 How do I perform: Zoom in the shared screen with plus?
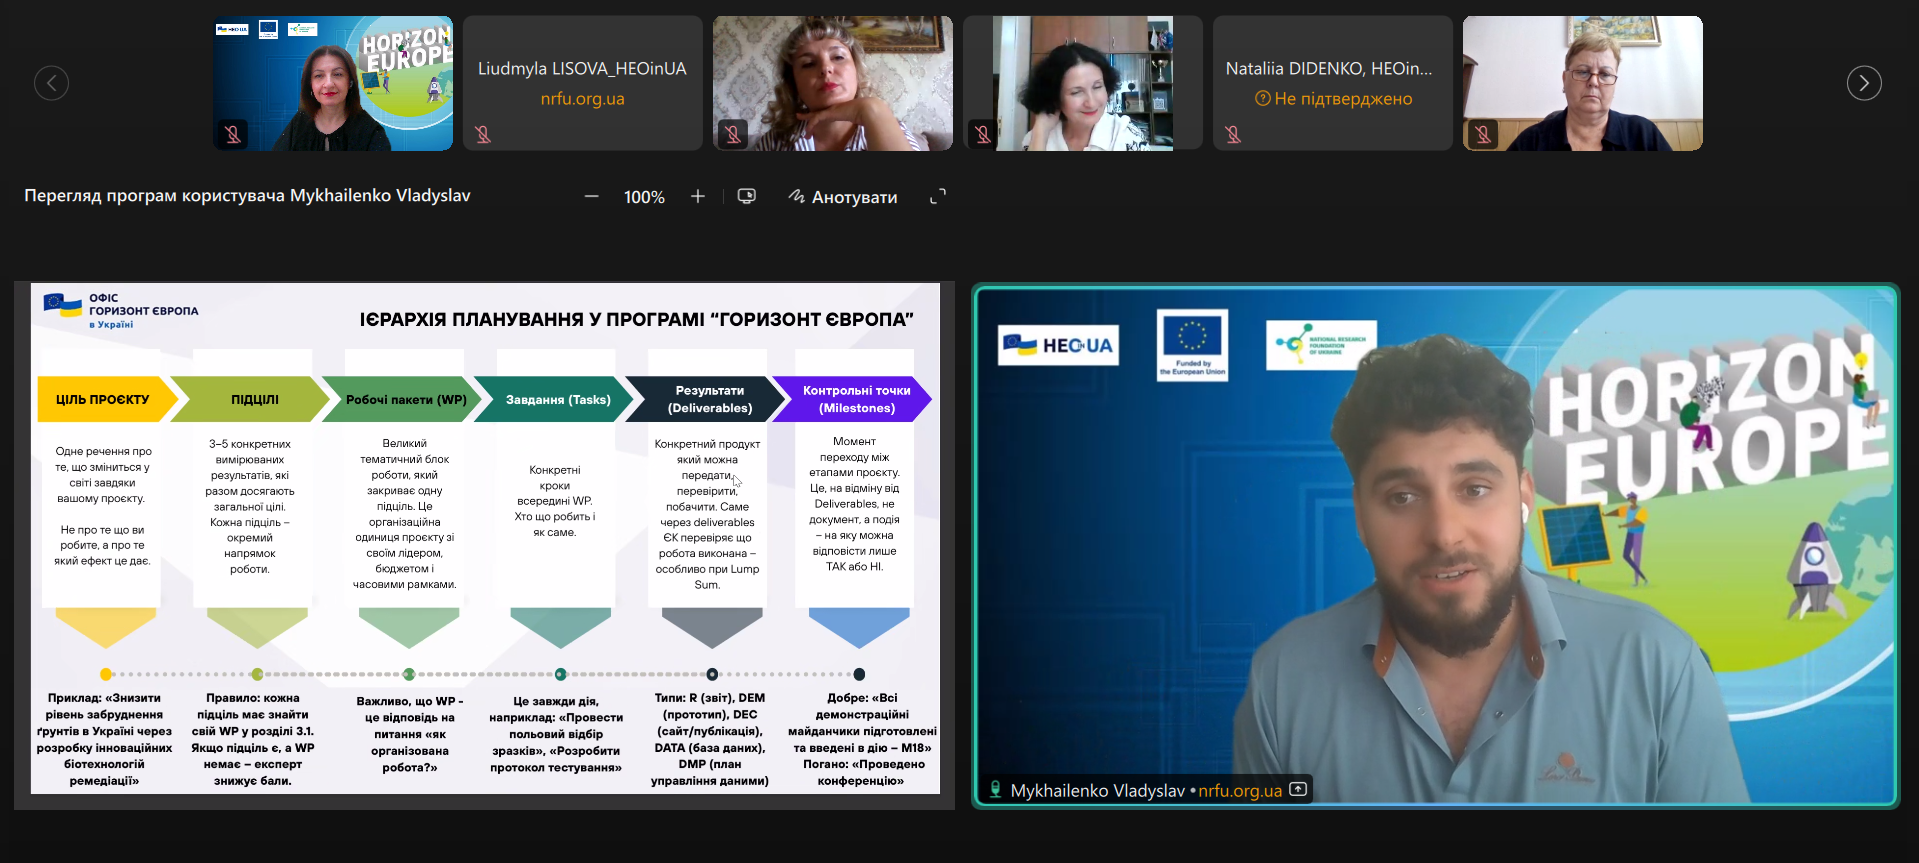698,197
